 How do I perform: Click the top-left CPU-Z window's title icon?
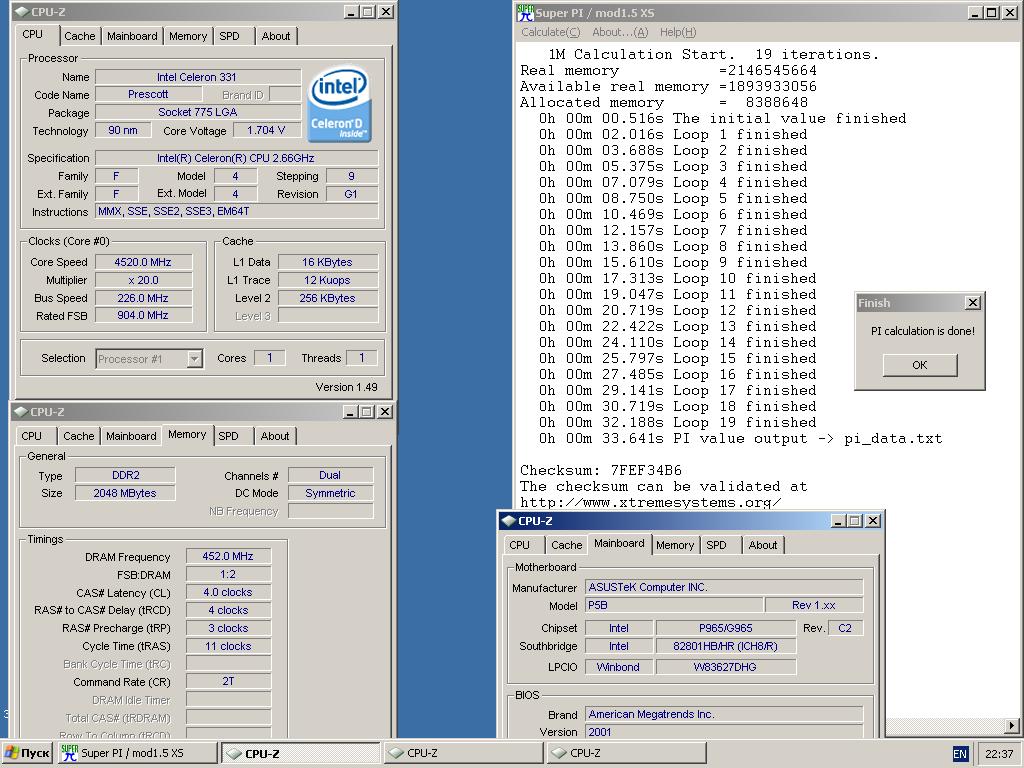(x=21, y=12)
